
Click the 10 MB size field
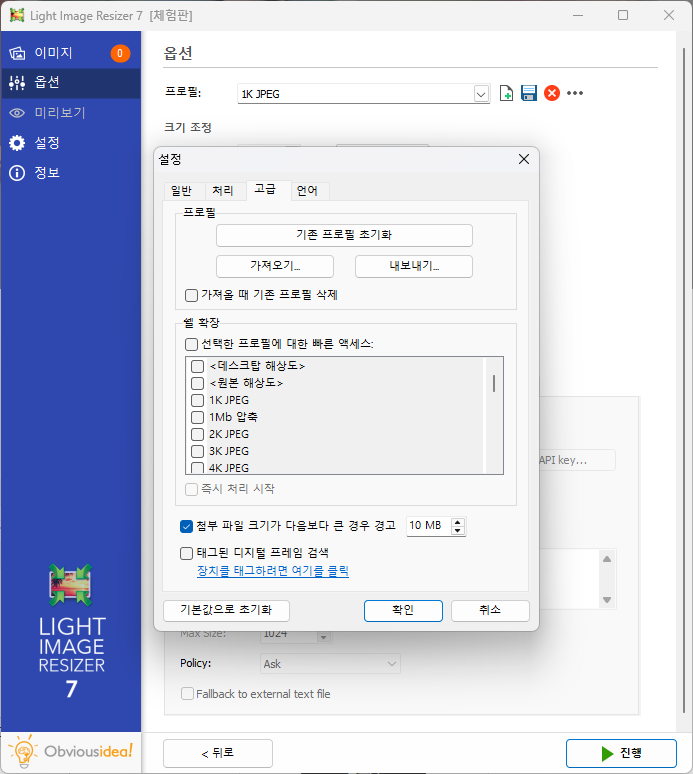[427, 526]
